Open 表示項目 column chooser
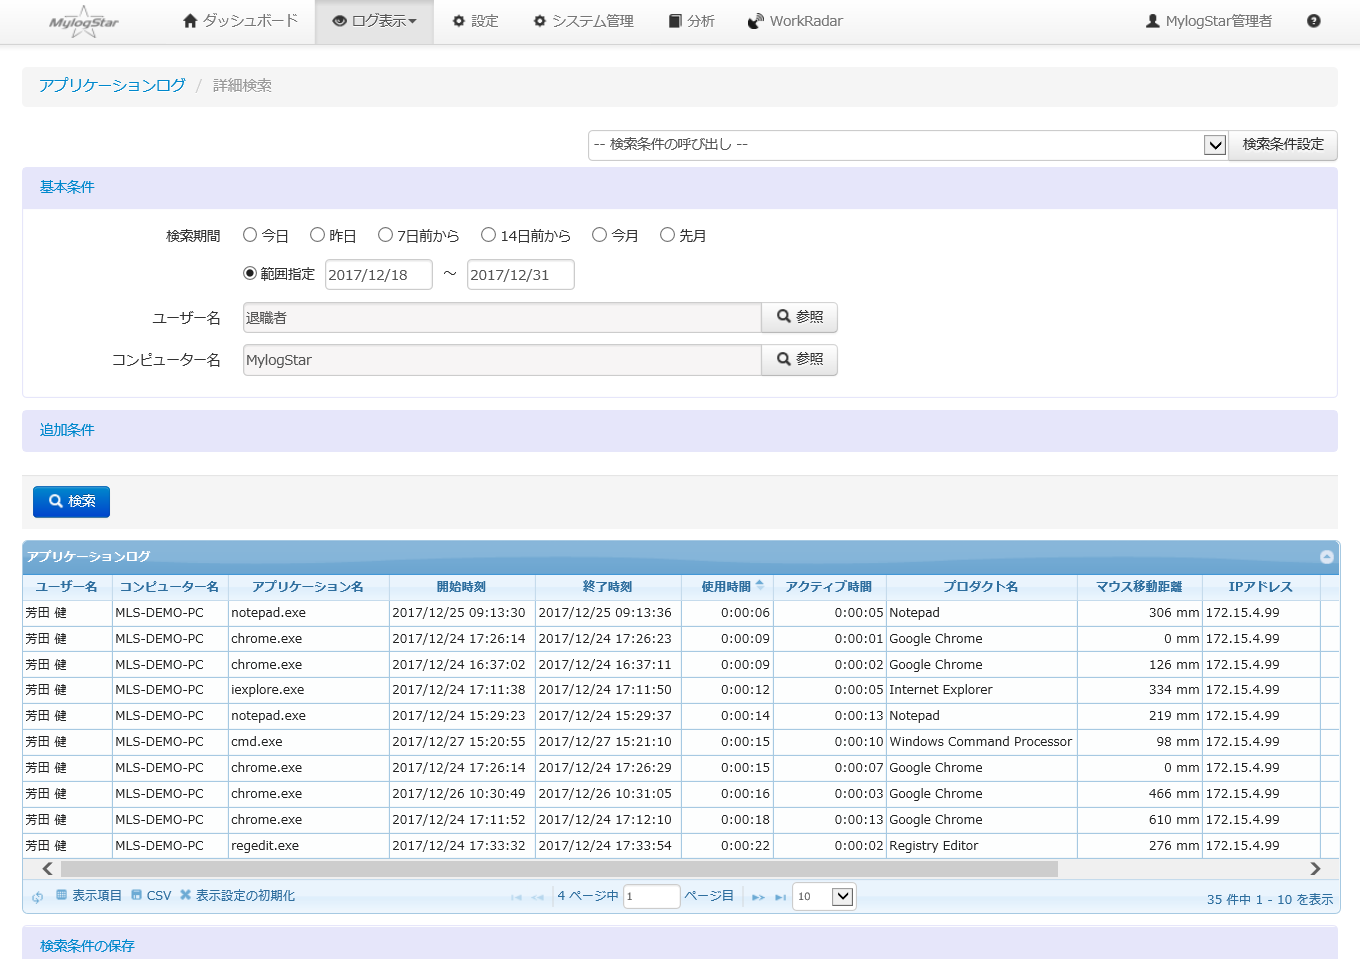Screen dimensions: 1360x959 [89, 896]
